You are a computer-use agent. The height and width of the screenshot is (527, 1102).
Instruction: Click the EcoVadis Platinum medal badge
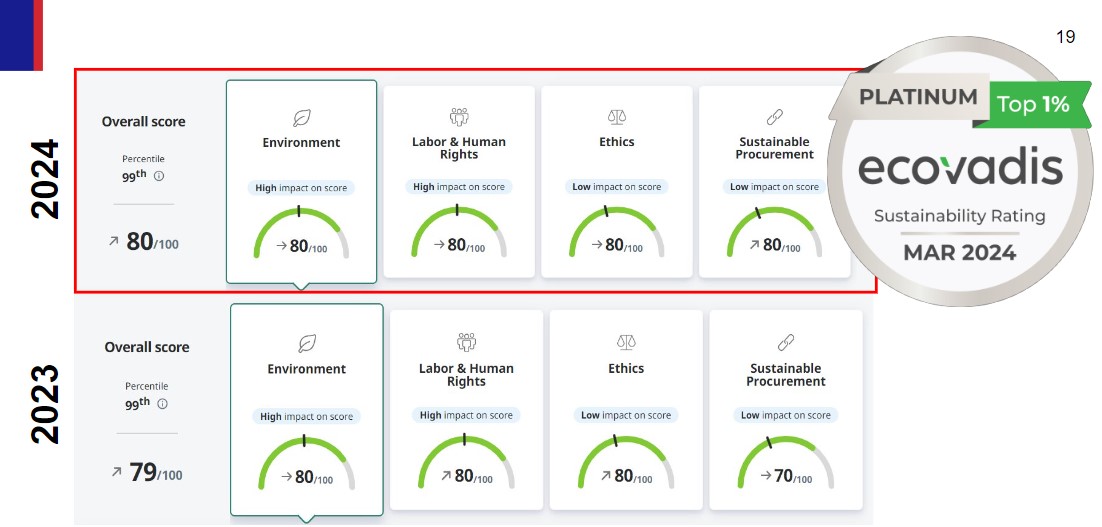[x=960, y=171]
